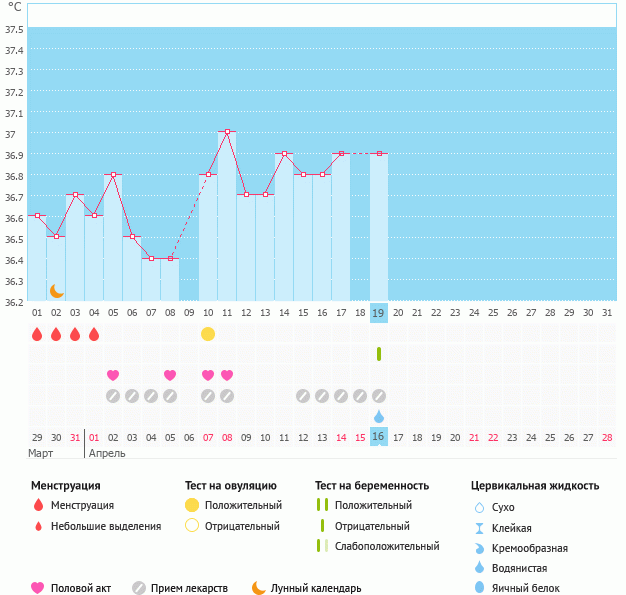Click the temperature point on cycle day 08
The height and width of the screenshot is (595, 626).
click(170, 258)
